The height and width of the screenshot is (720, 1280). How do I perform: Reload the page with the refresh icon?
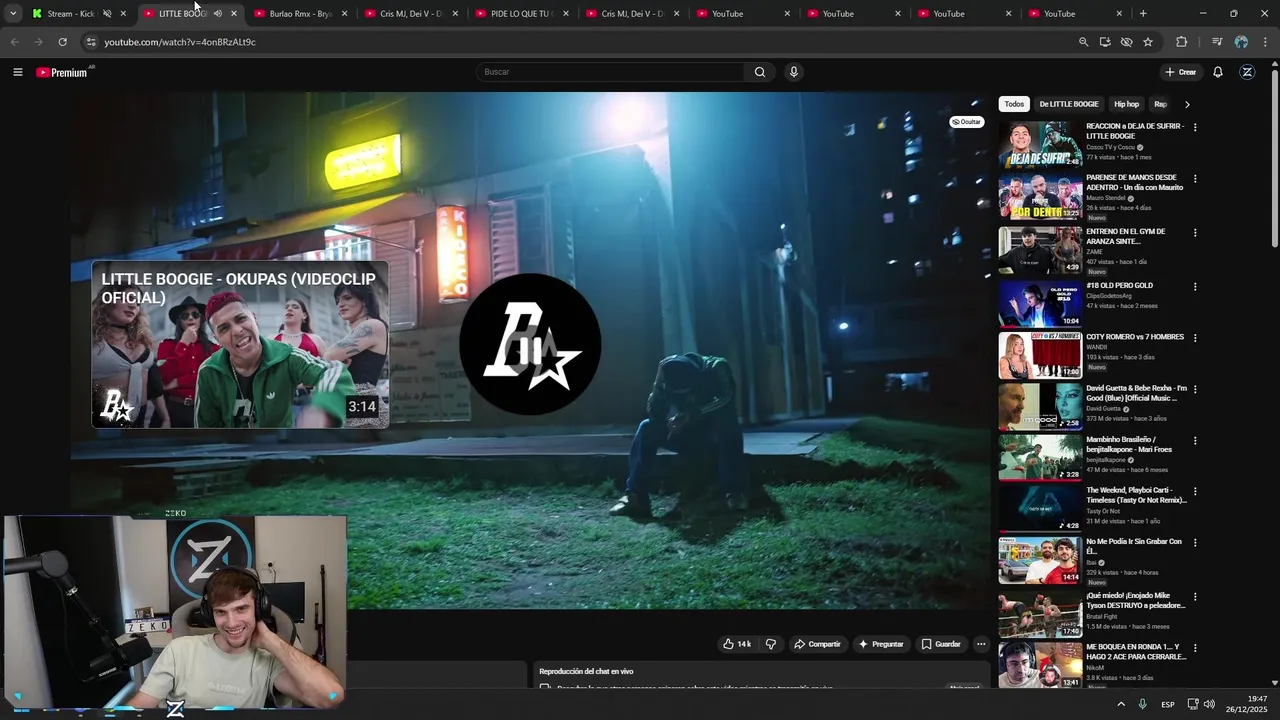[62, 42]
